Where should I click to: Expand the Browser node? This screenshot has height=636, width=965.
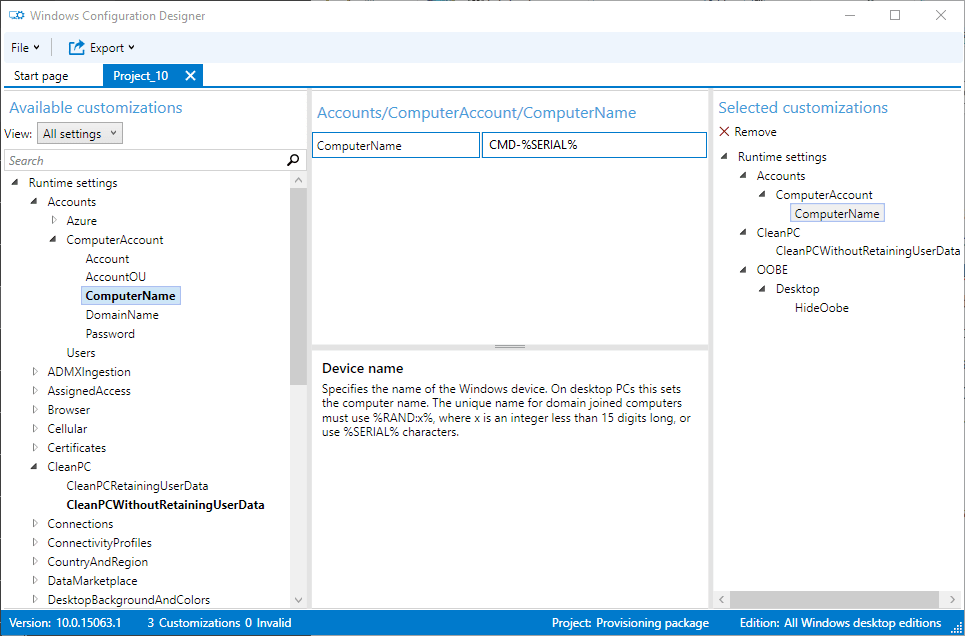click(x=35, y=410)
